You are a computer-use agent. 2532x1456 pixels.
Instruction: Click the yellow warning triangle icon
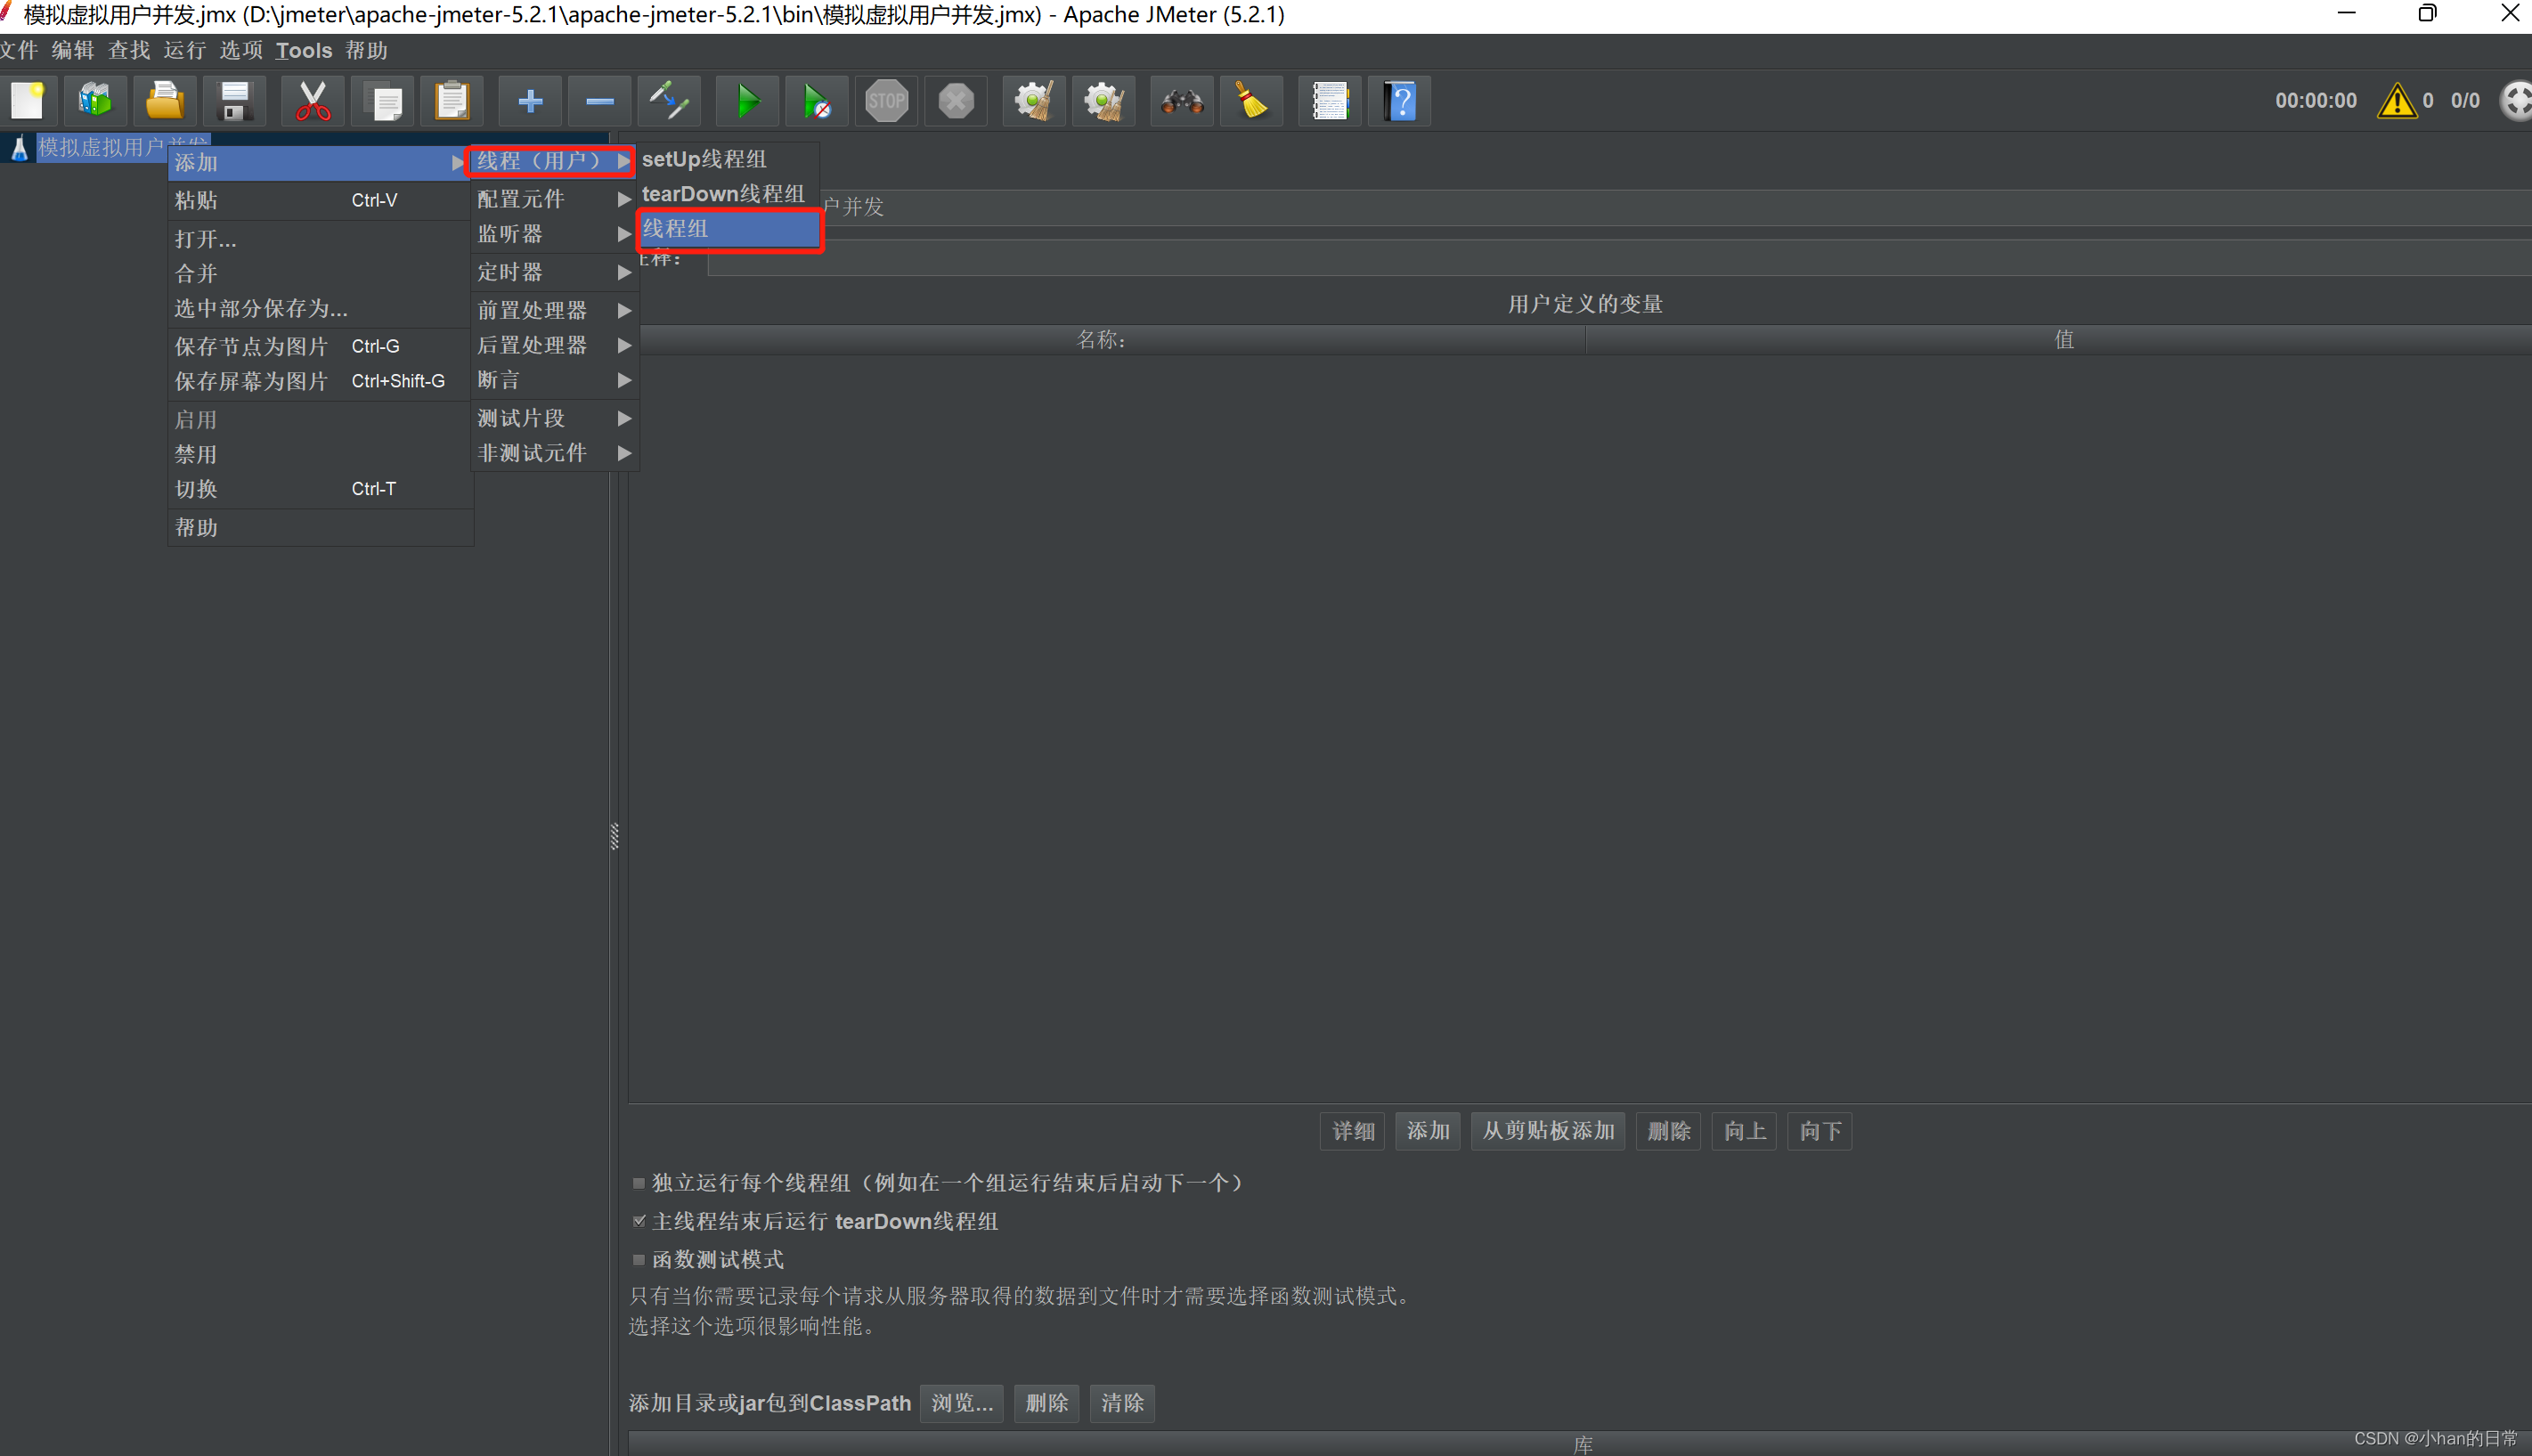pyautogui.click(x=2397, y=101)
